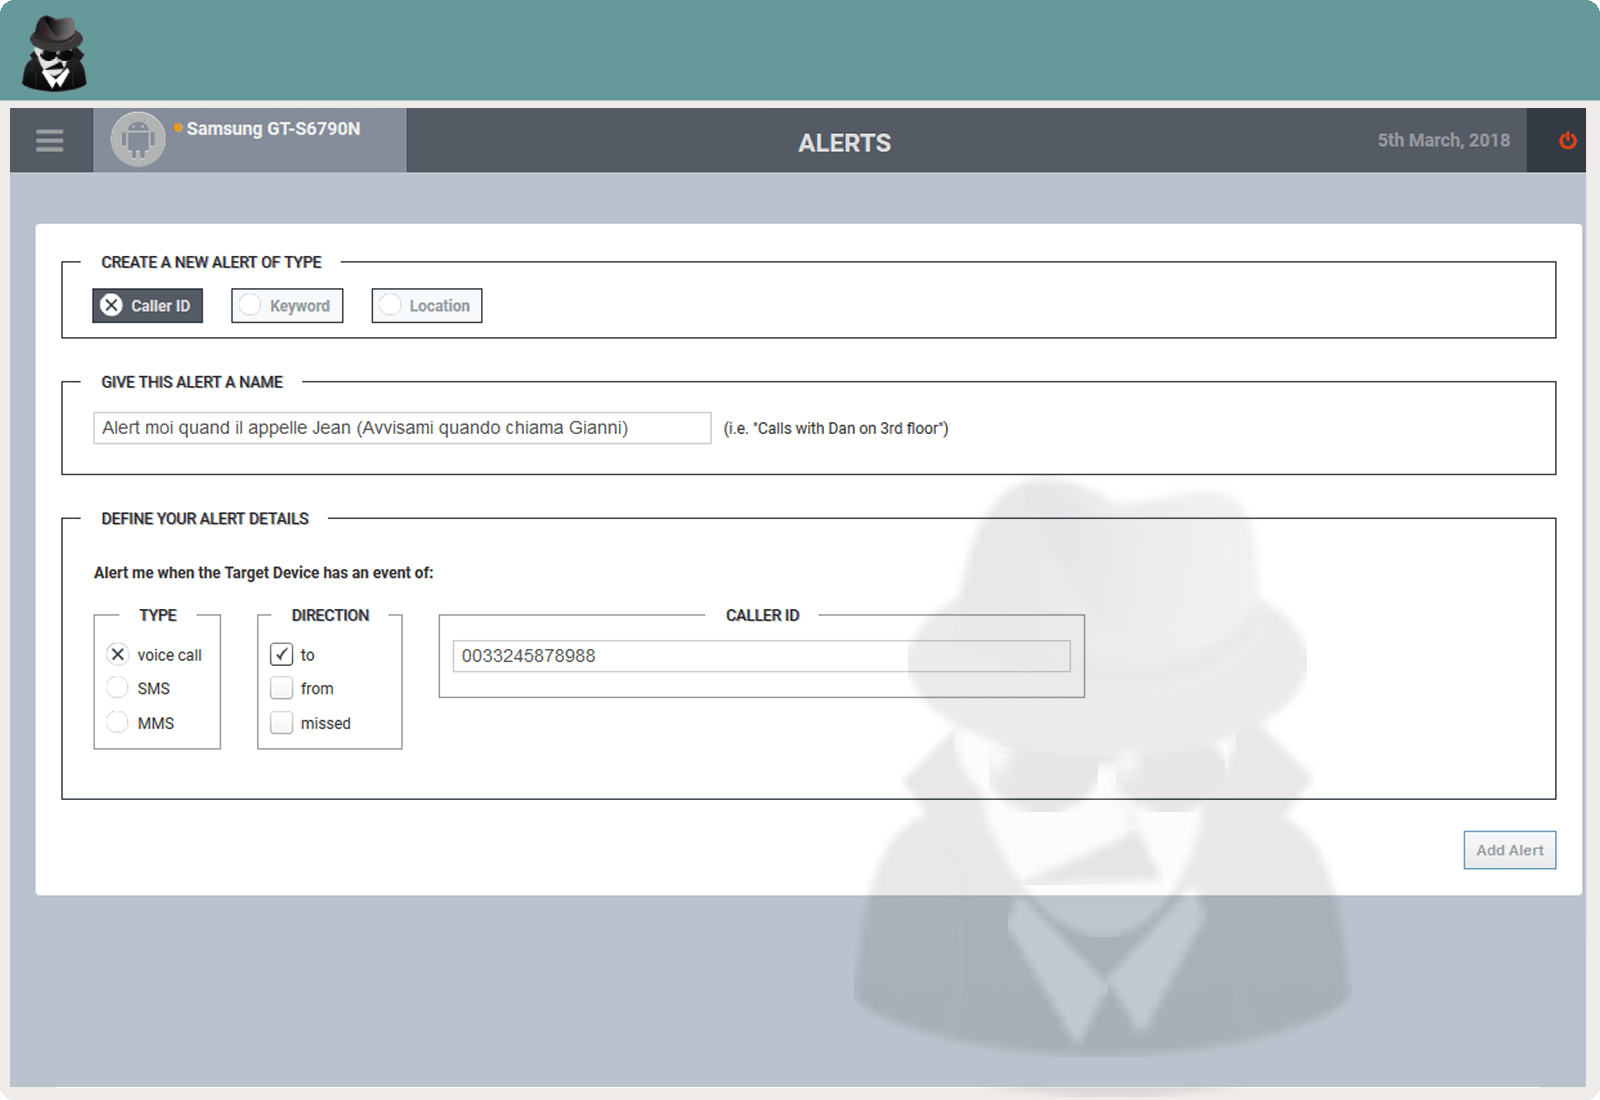The image size is (1600, 1100).
Task: Choose MMS as the event type
Action: pyautogui.click(x=118, y=723)
